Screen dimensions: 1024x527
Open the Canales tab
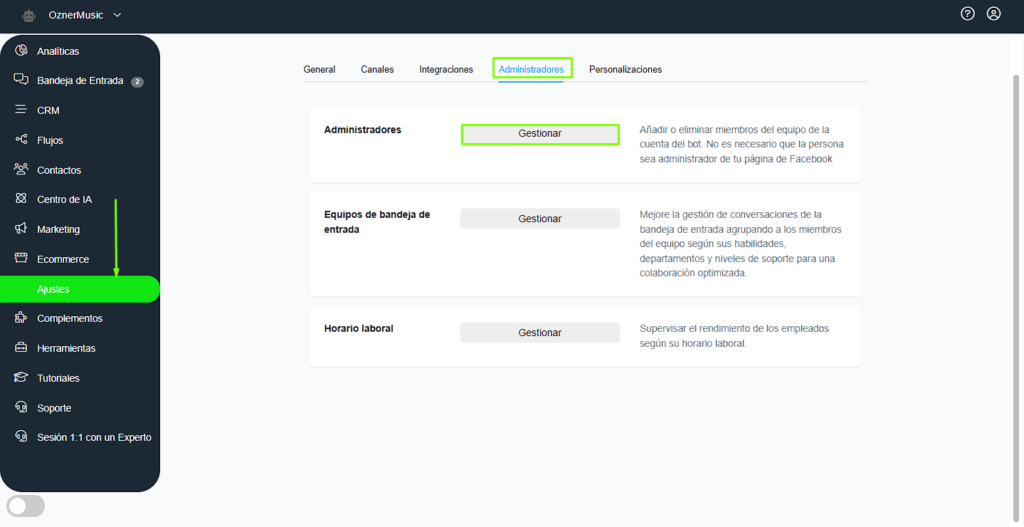click(x=377, y=69)
